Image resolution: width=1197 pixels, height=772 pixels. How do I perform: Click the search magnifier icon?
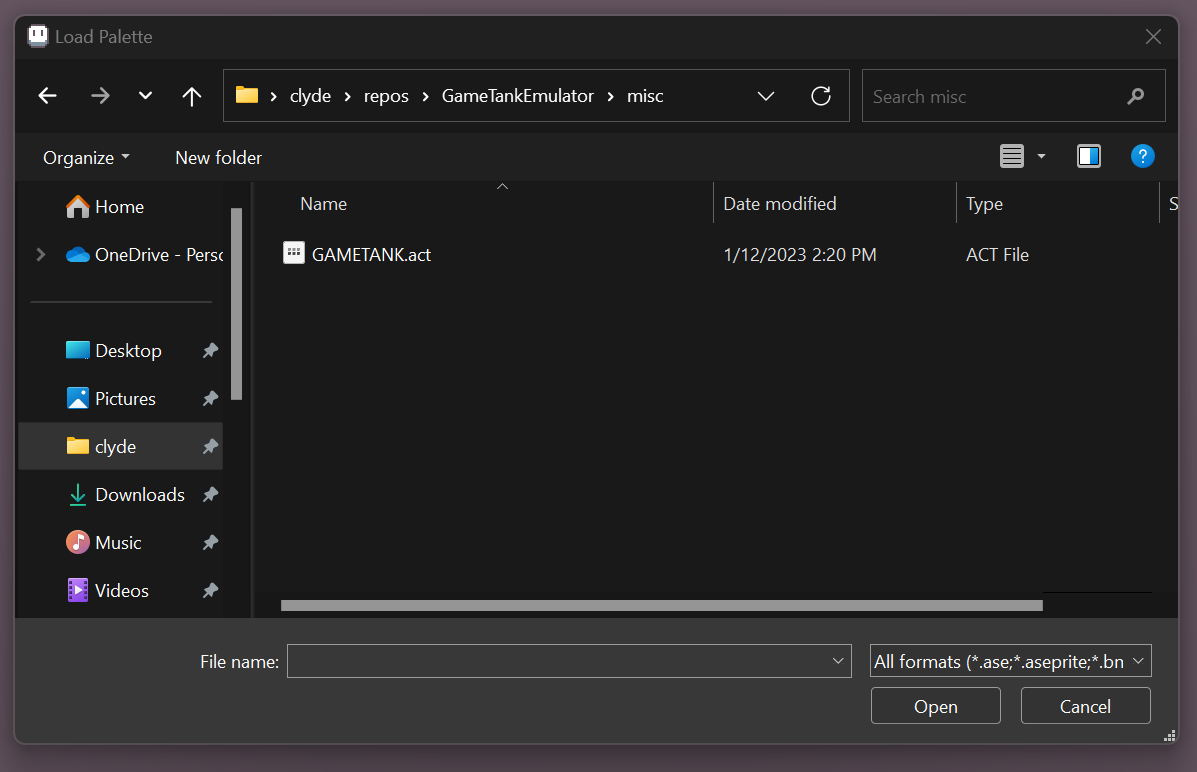(x=1135, y=96)
